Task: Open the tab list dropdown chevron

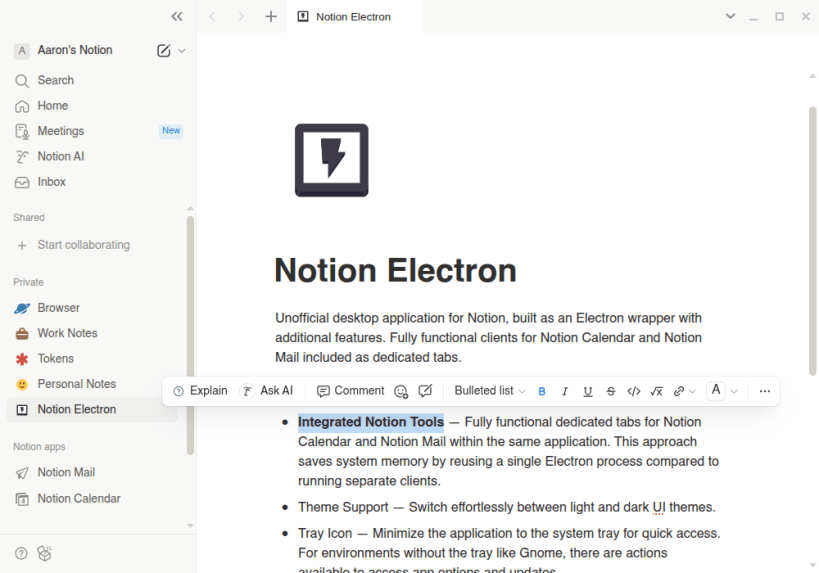Action: pos(730,17)
